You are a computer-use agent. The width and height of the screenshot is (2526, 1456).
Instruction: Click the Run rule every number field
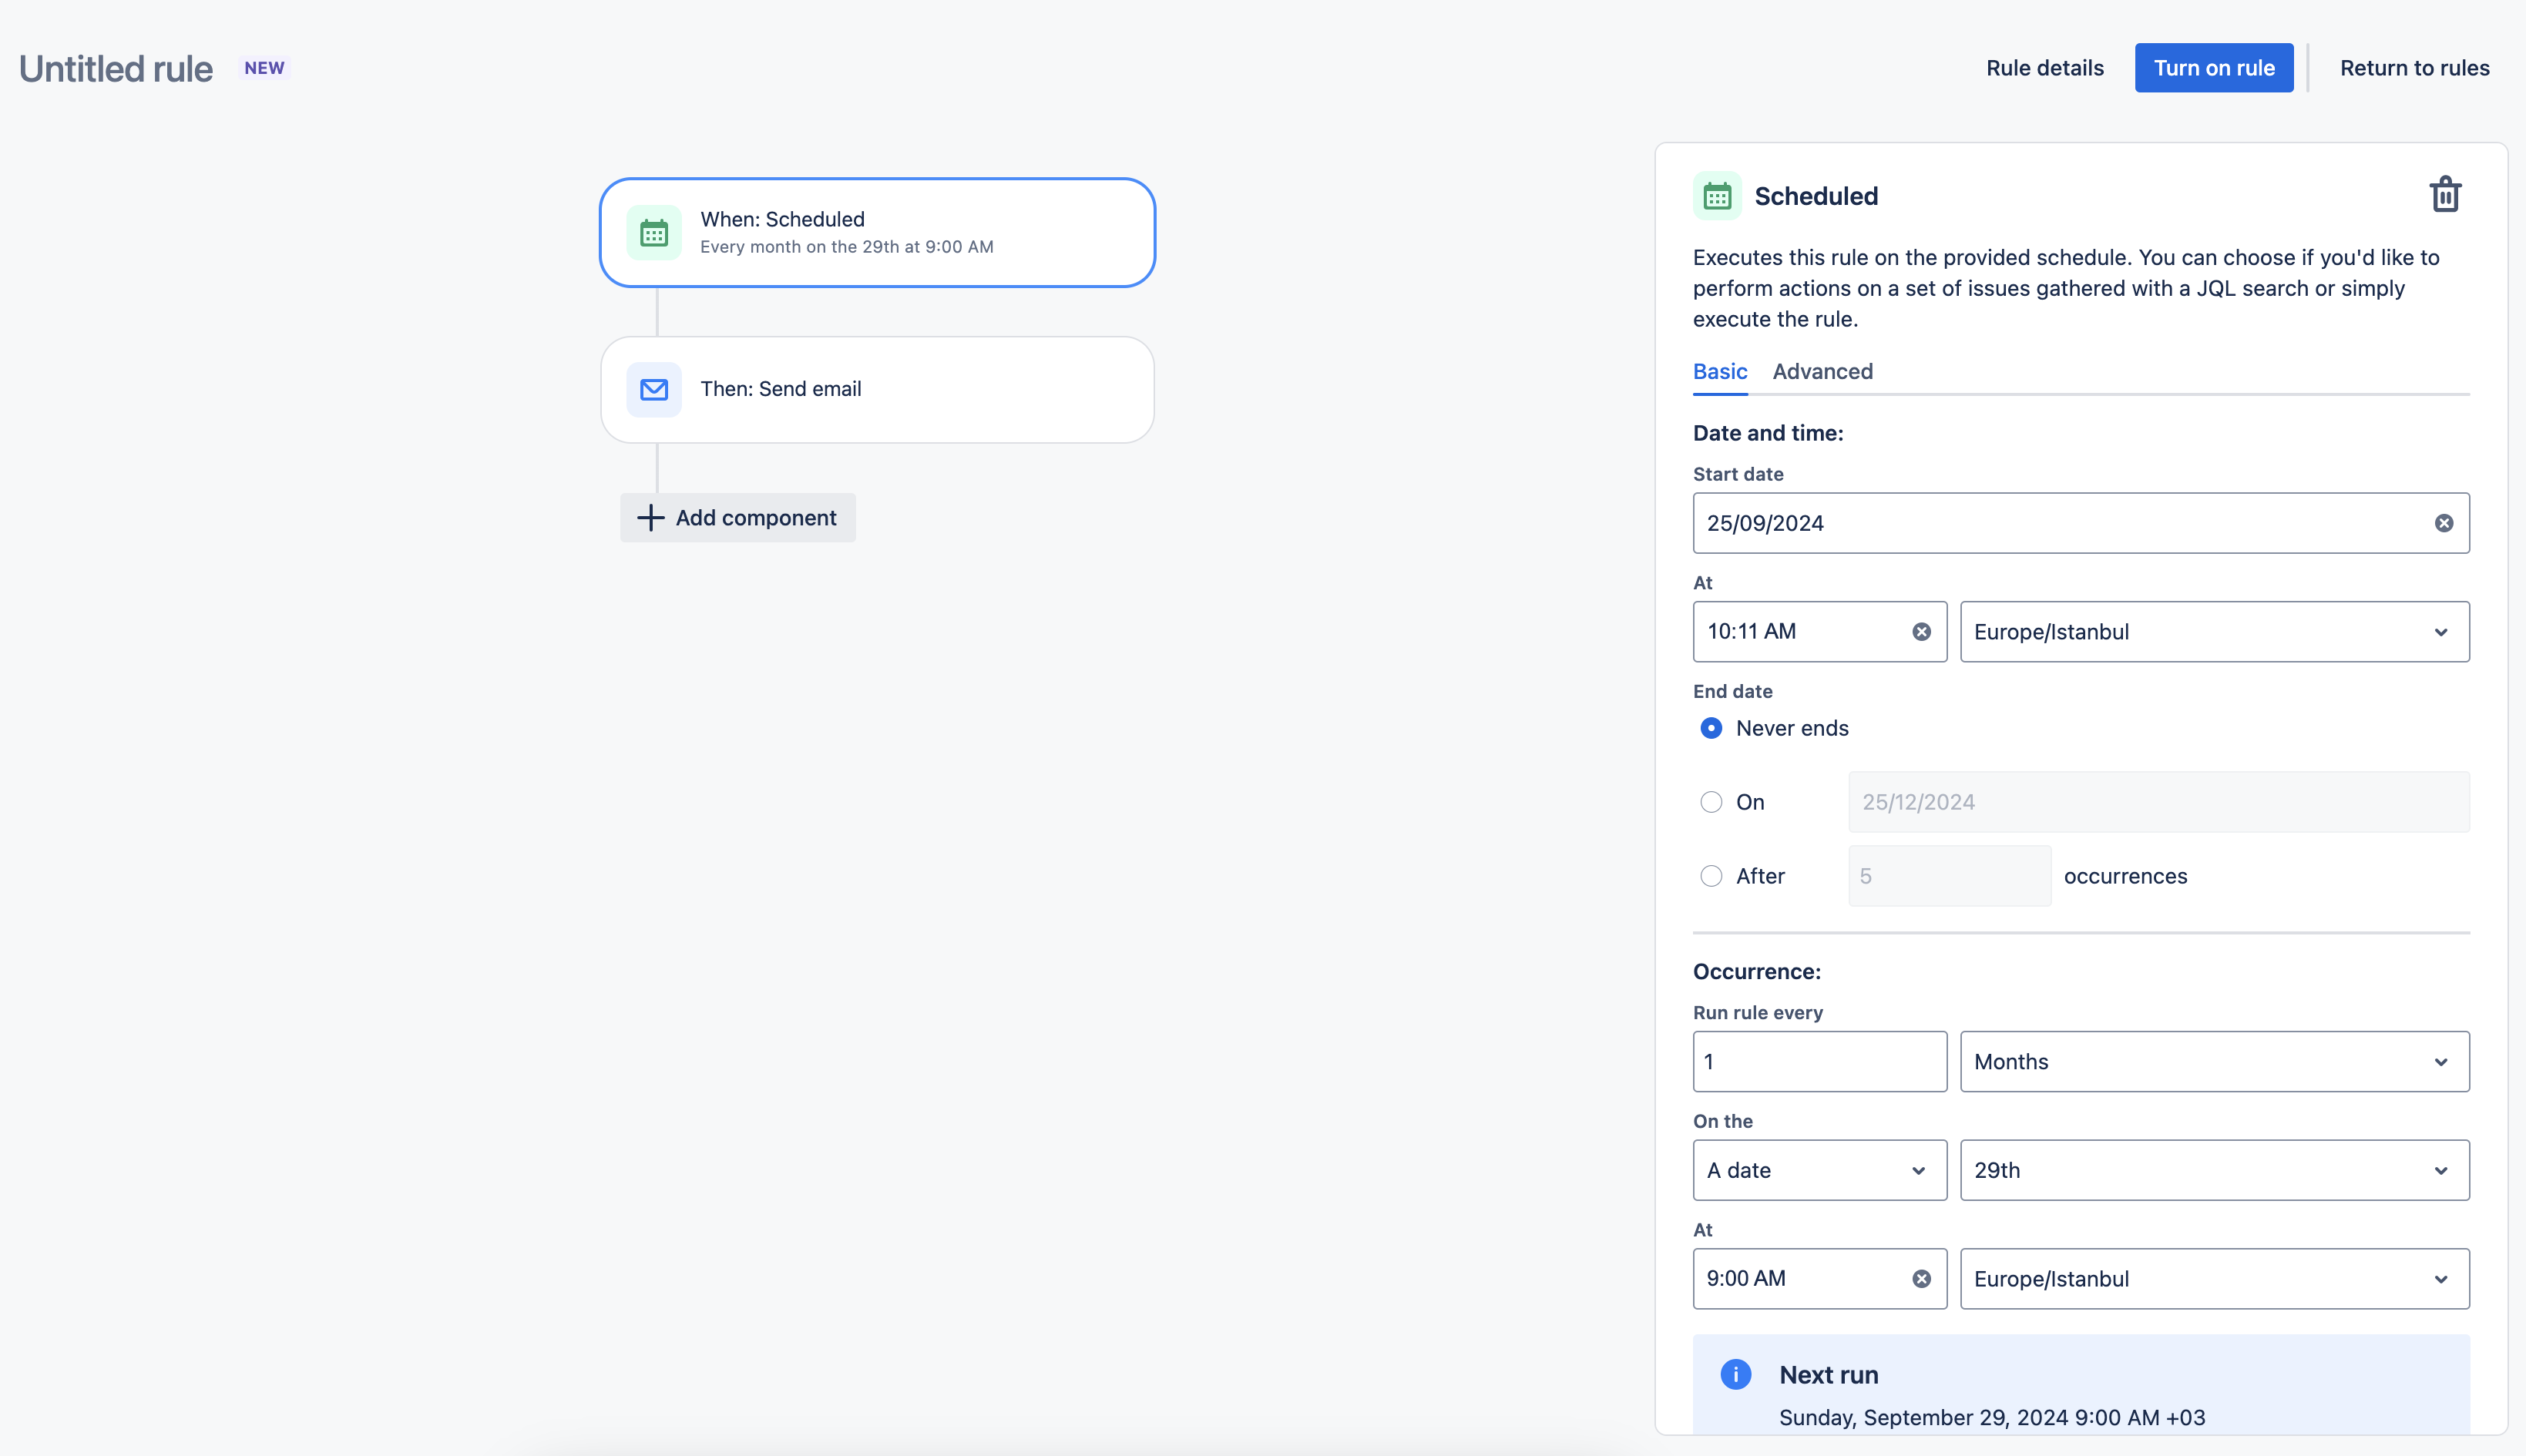pos(1819,1061)
